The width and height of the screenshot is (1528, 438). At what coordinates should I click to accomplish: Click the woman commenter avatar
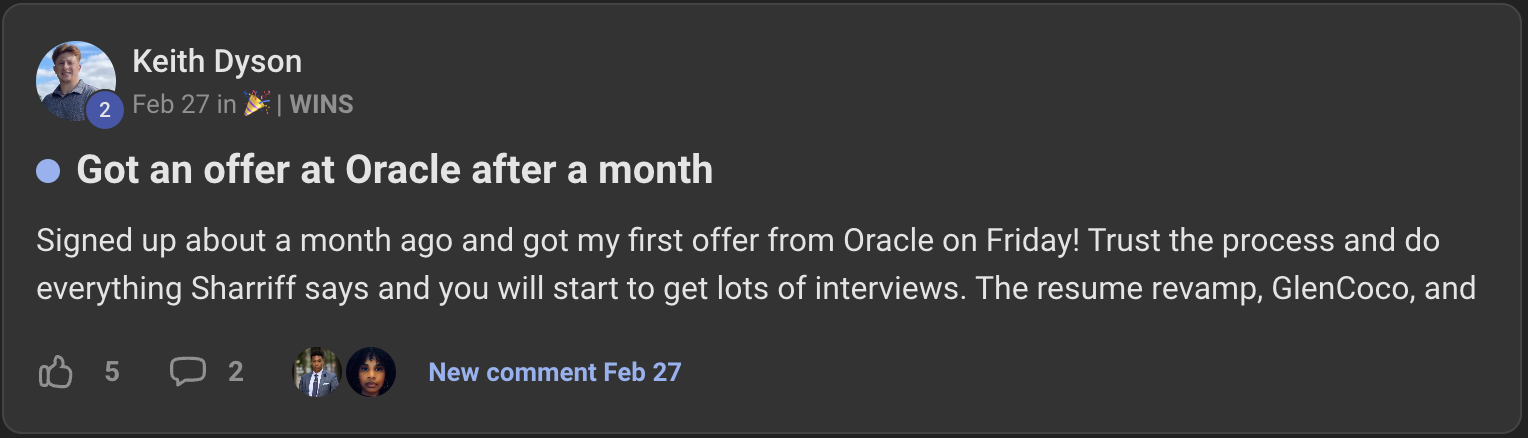tap(371, 373)
